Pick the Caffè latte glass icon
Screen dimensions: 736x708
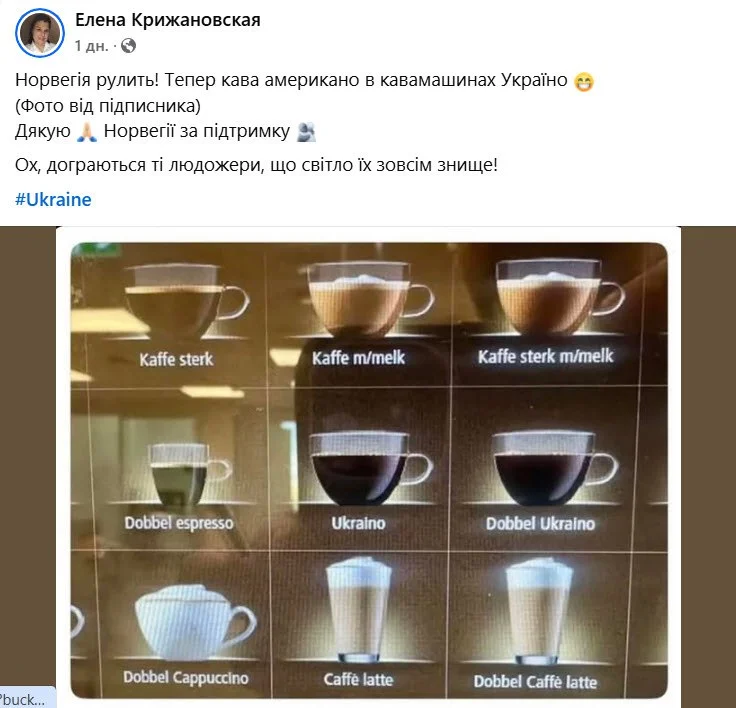pyautogui.click(x=359, y=610)
